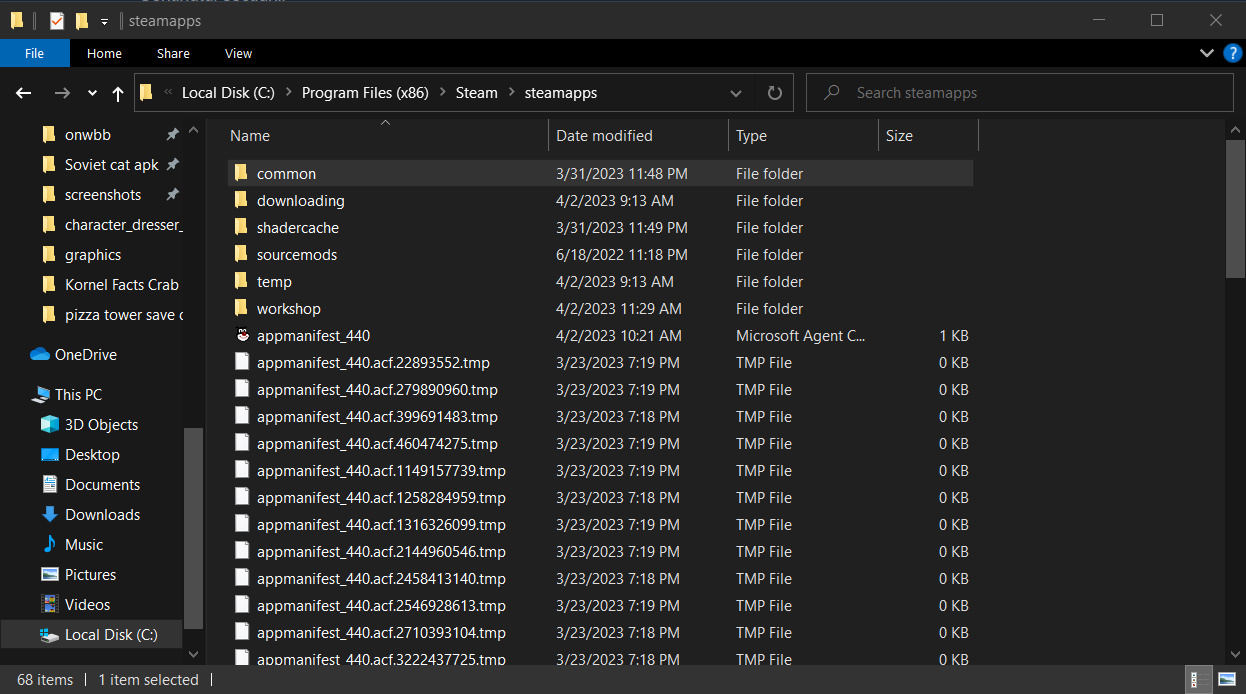This screenshot has height=694, width=1246.
Task: Go to Program Files (x86) in breadcrumb
Action: (365, 93)
